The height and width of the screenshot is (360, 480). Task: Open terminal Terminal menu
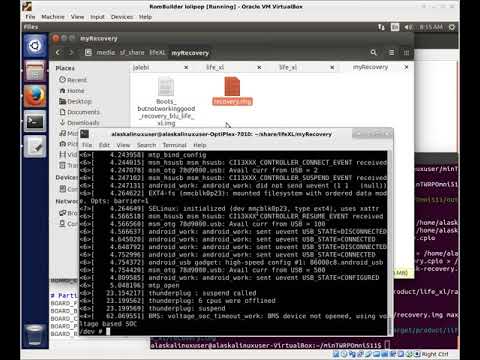click(174, 145)
